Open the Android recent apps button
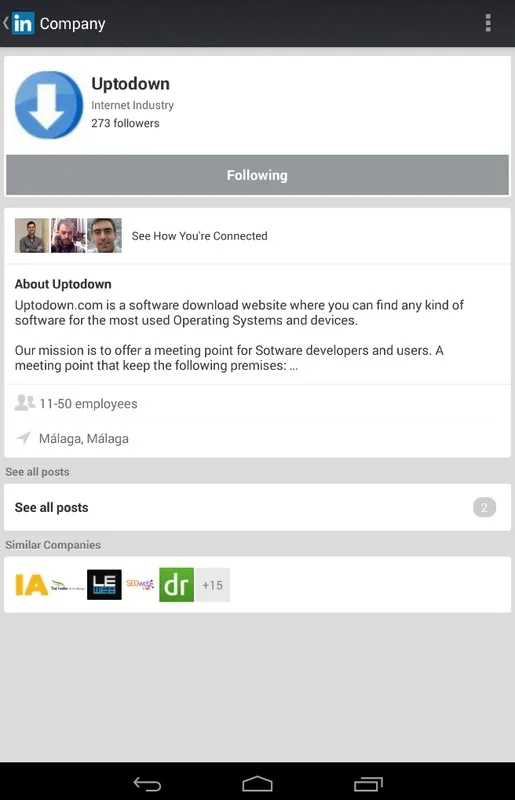The image size is (515, 800). 368,784
